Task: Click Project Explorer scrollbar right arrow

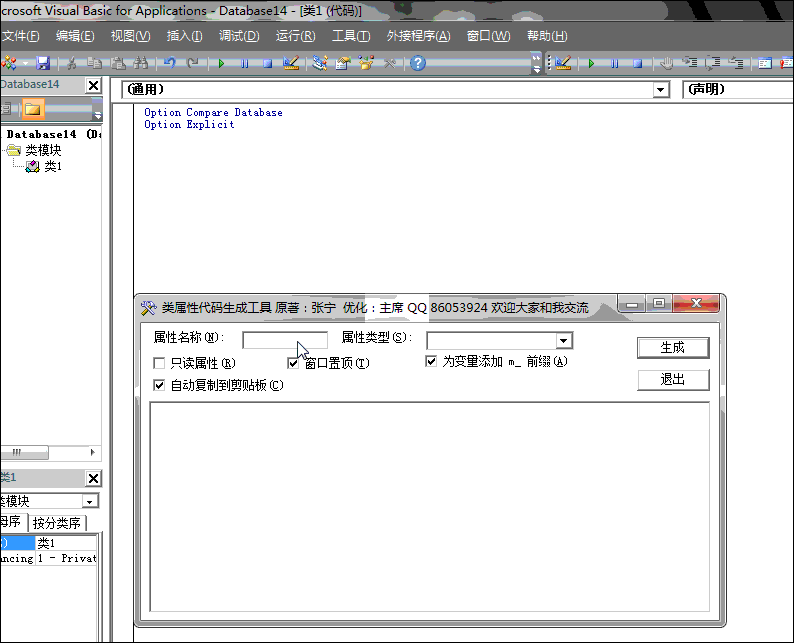Action: (92, 452)
